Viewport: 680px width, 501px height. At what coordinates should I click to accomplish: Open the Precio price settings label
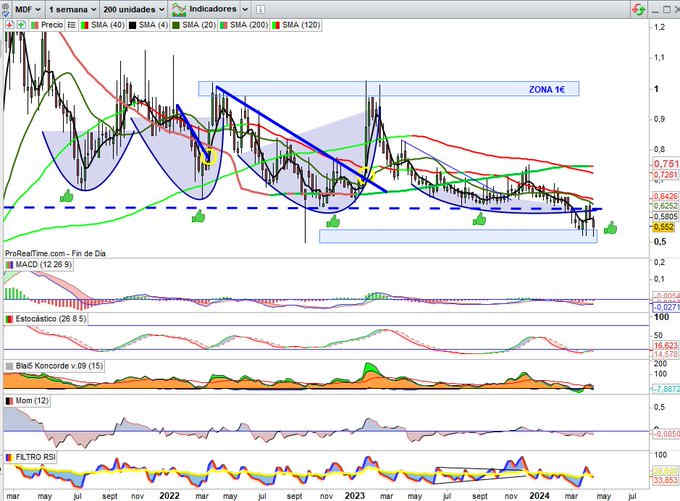point(46,25)
